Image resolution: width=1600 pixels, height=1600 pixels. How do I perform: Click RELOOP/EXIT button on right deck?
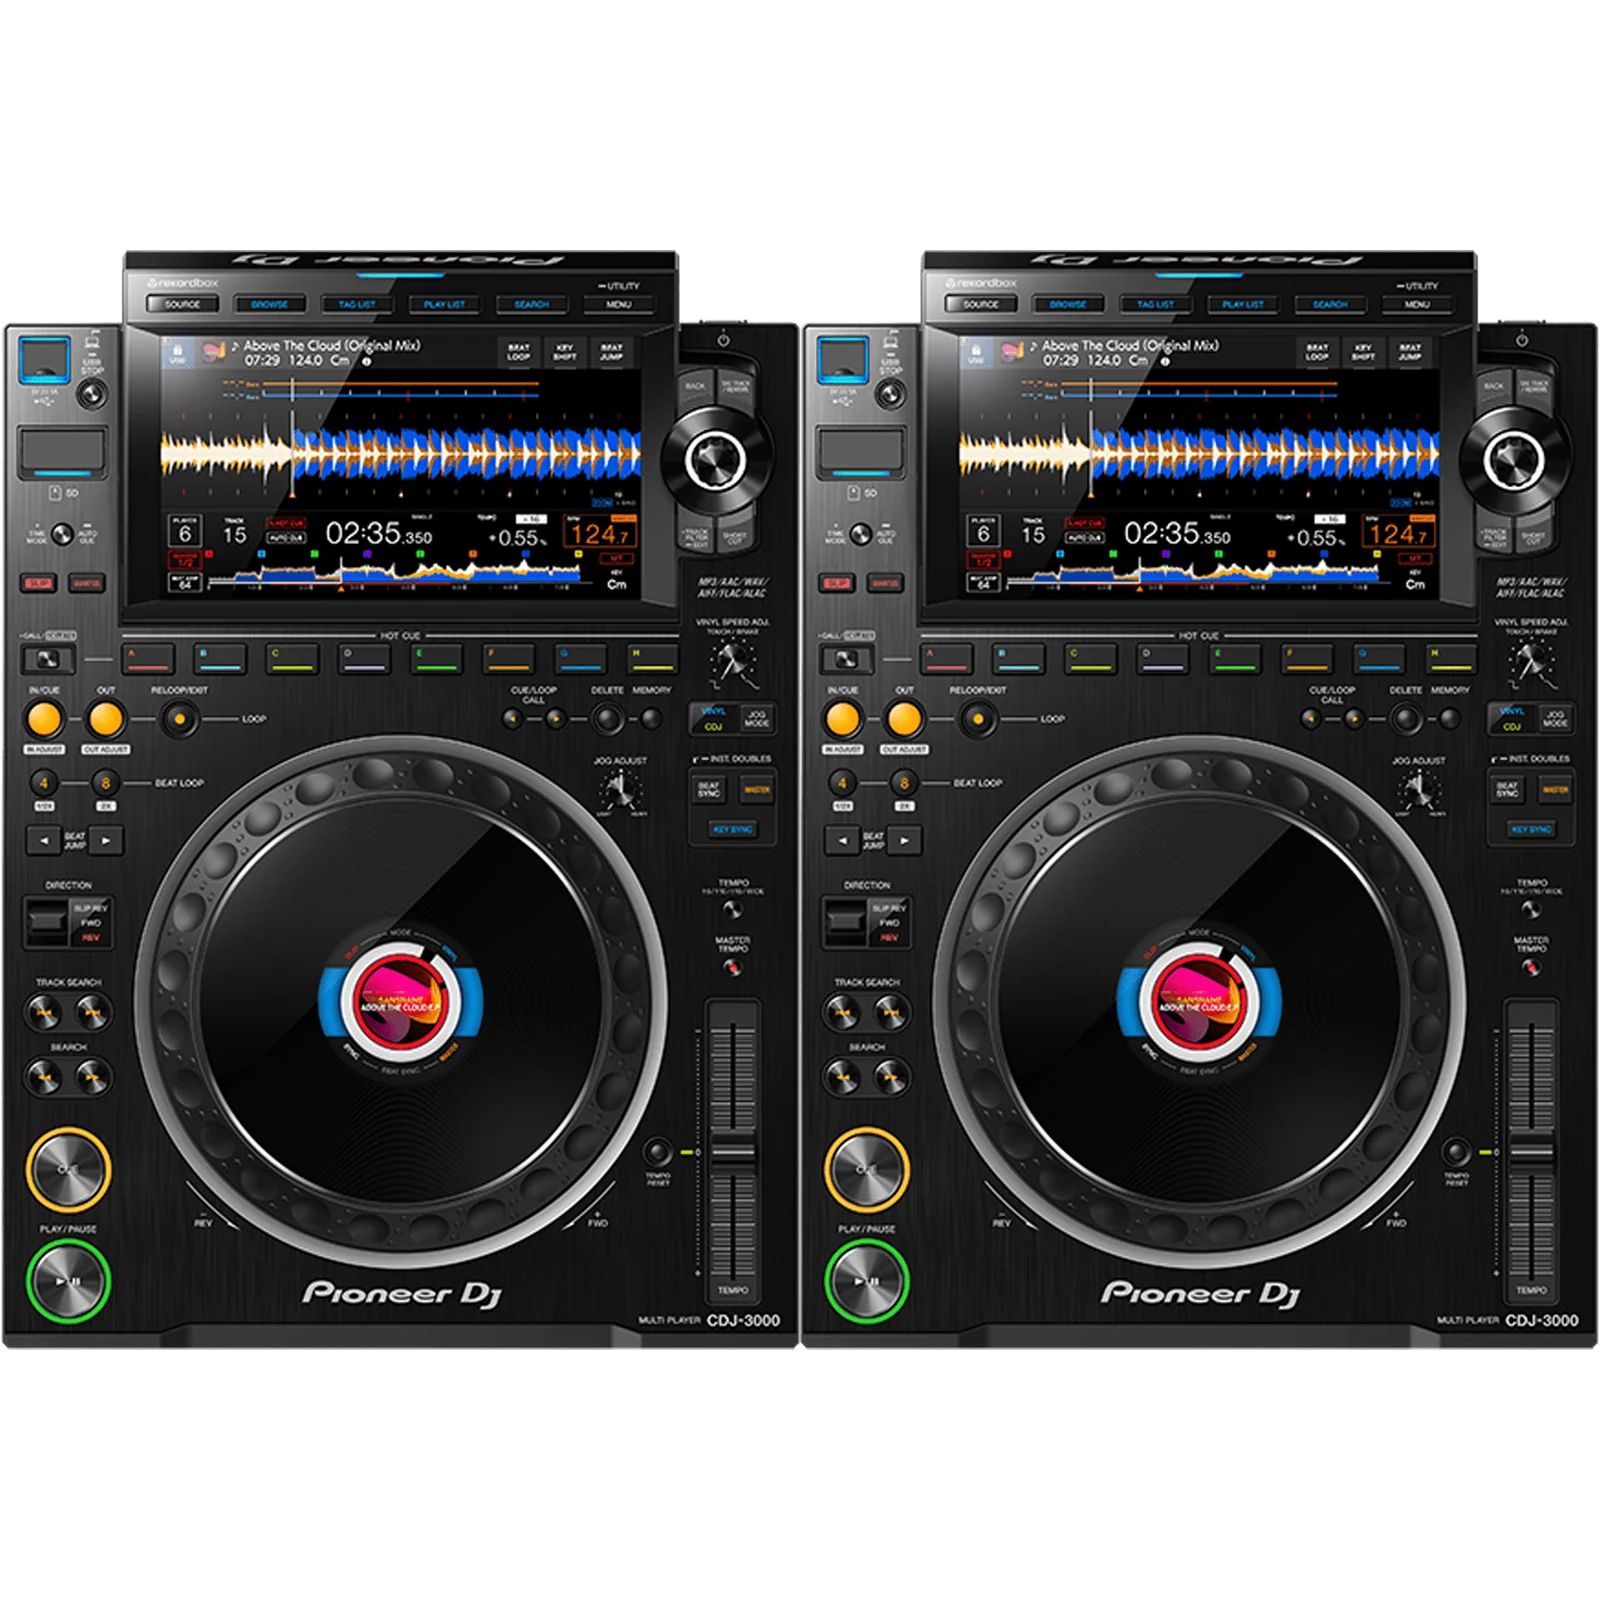[x=978, y=719]
